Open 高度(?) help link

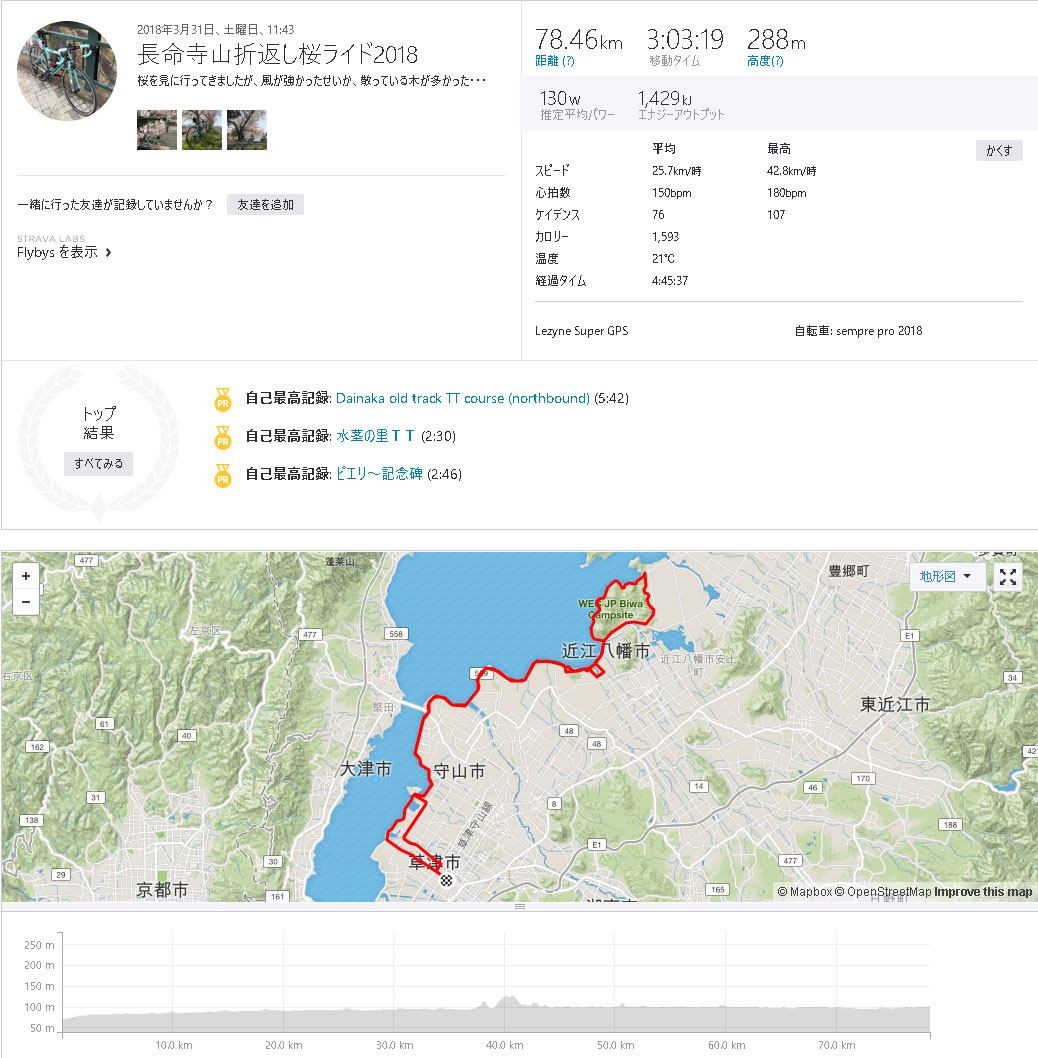(765, 61)
